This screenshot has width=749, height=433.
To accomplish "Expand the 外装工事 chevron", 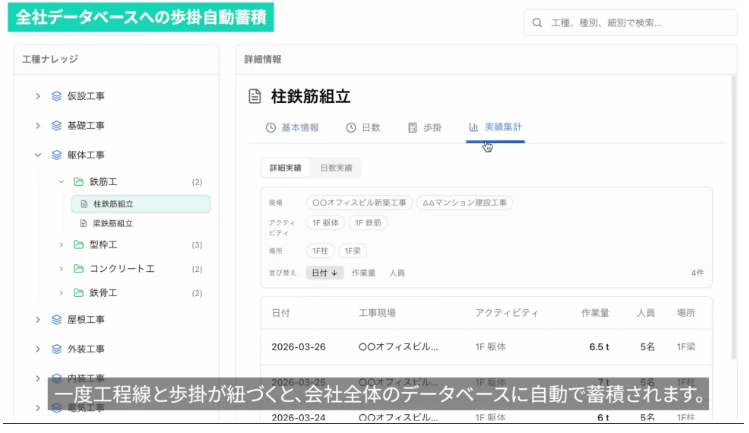I will (38, 349).
